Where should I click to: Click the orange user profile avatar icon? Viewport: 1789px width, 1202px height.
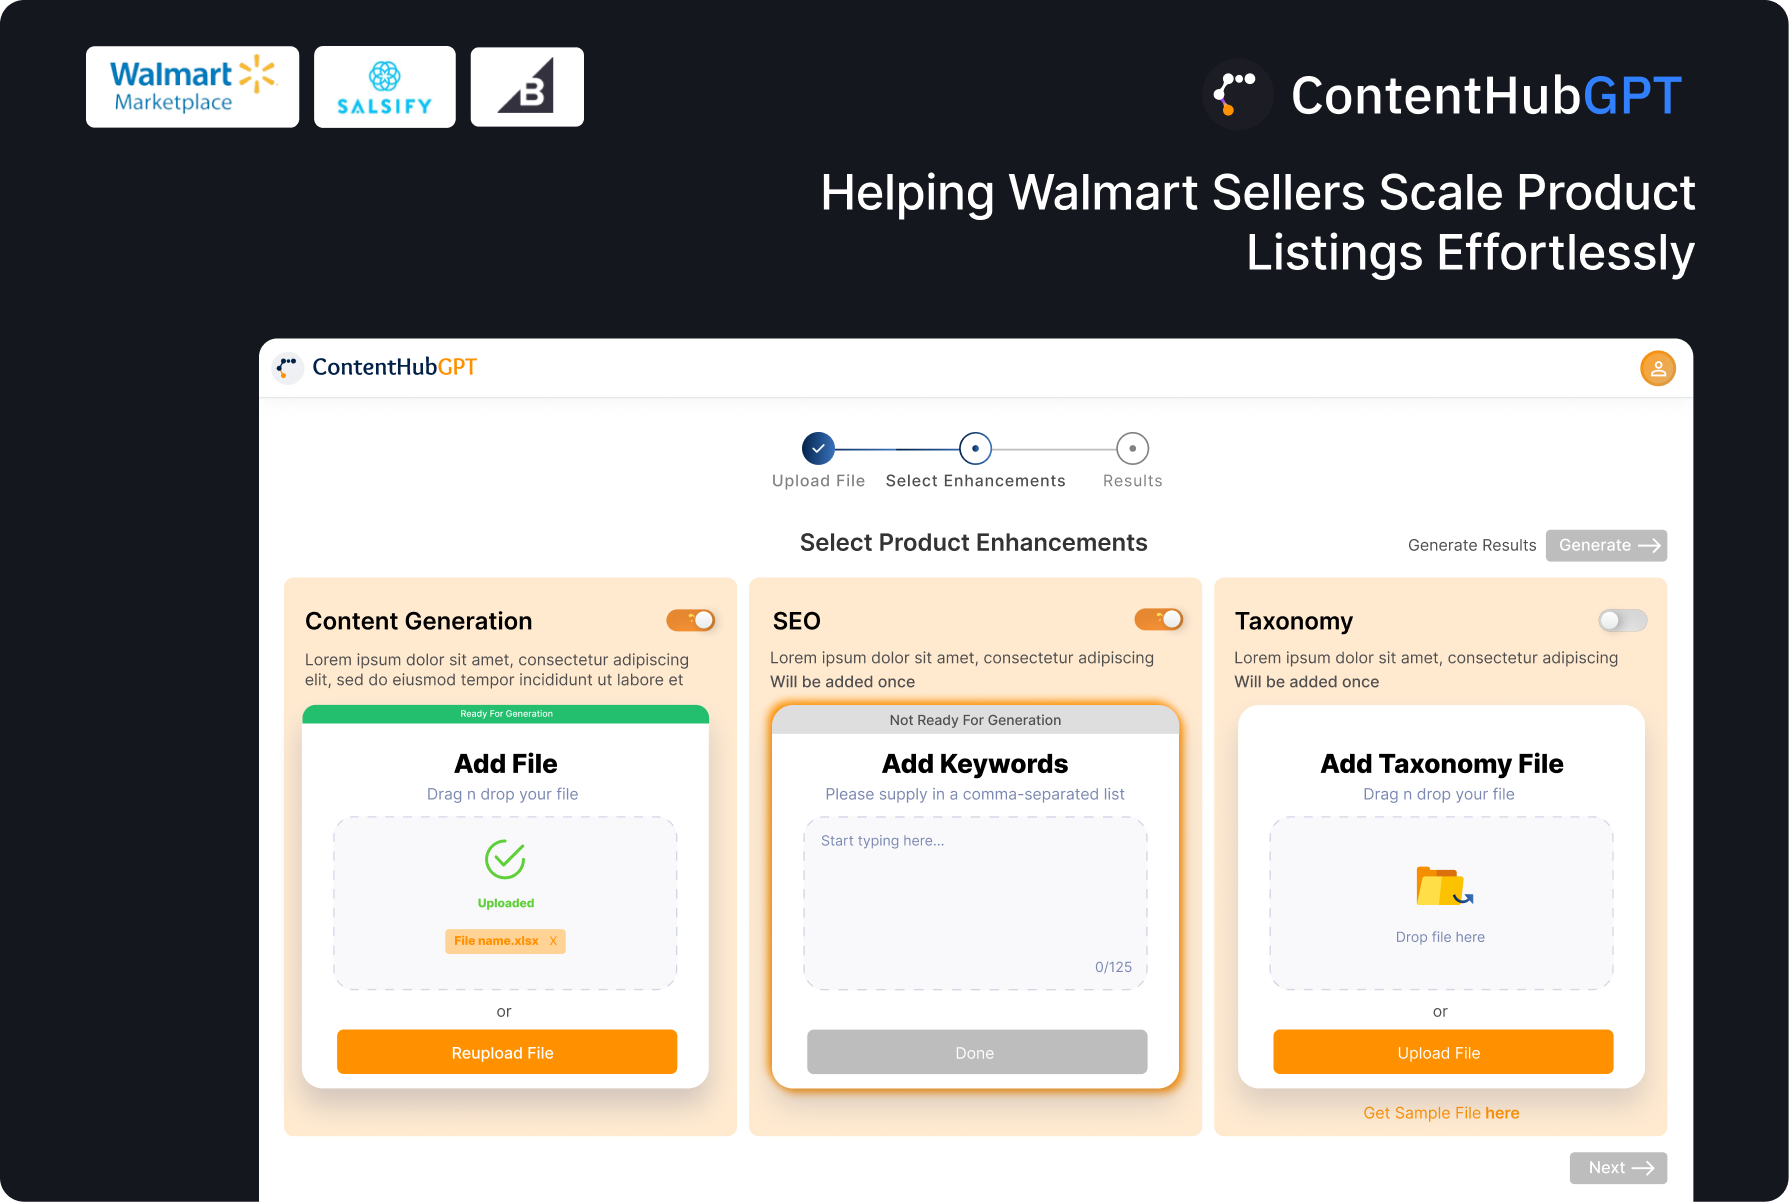1657,369
